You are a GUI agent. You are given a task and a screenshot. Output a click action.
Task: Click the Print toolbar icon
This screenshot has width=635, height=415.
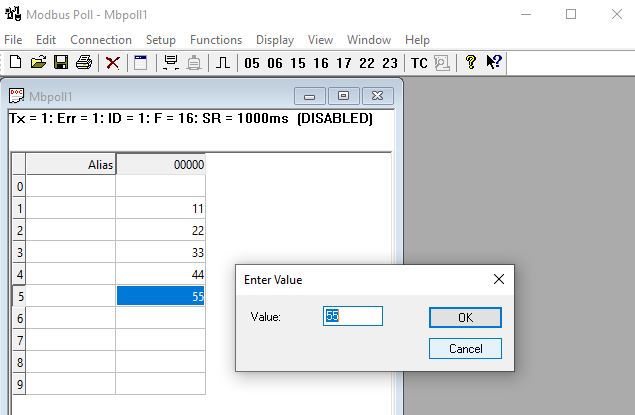click(84, 62)
